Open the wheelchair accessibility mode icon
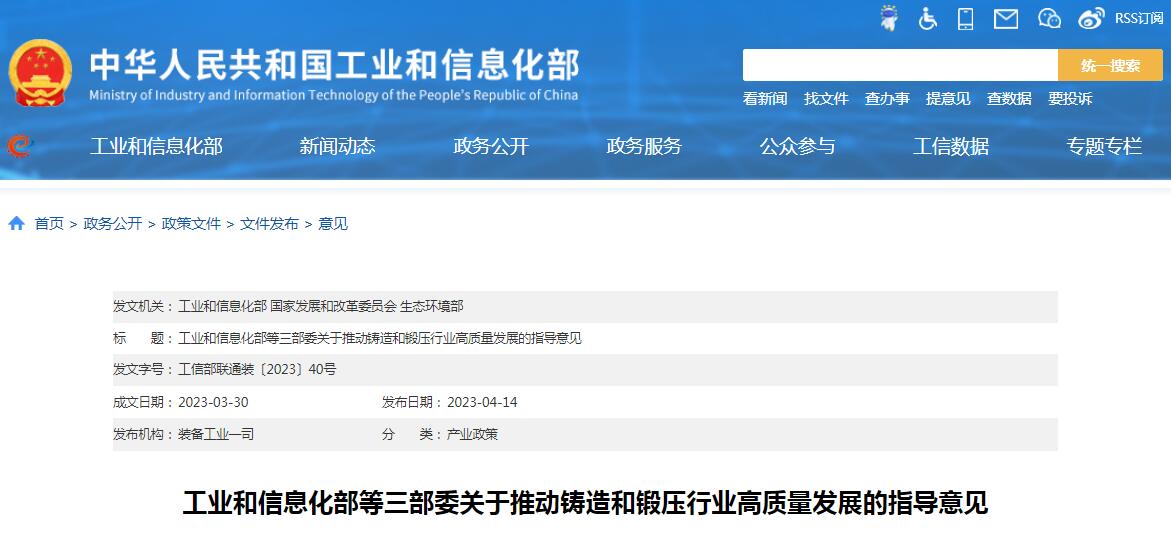The height and width of the screenshot is (554, 1171). [x=928, y=18]
